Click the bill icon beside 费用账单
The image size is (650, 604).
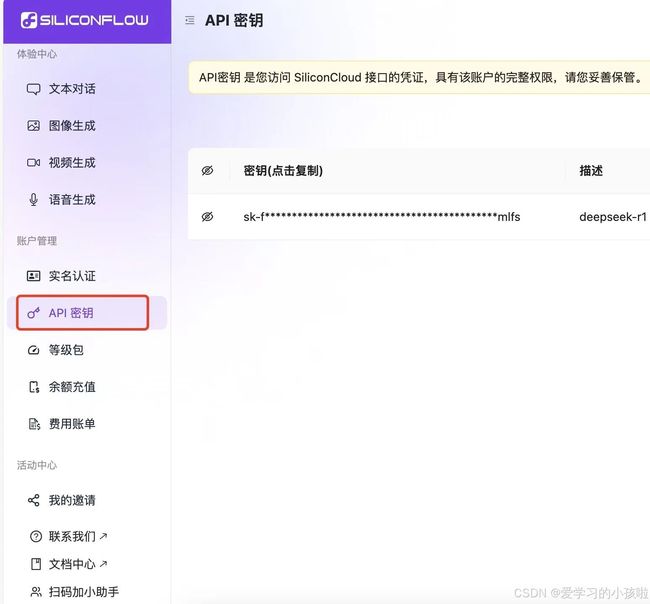(x=34, y=424)
